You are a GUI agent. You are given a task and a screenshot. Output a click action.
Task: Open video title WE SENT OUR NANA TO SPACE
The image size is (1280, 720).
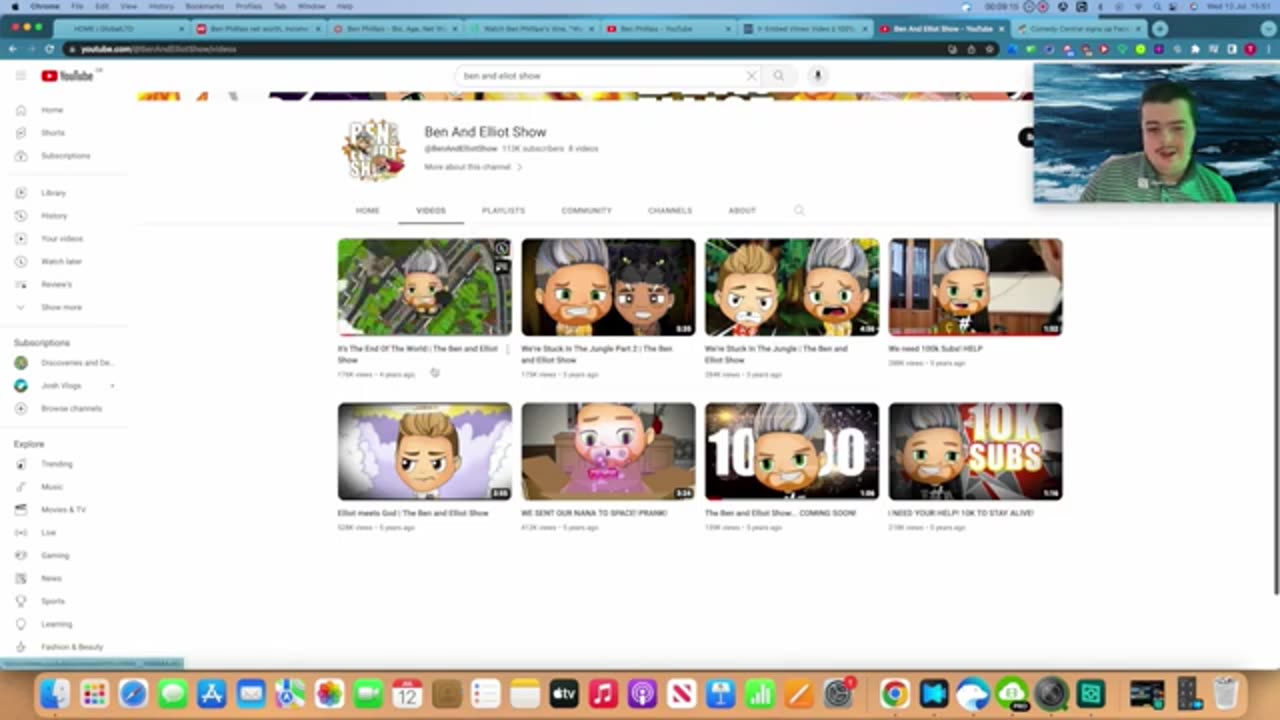pos(594,513)
